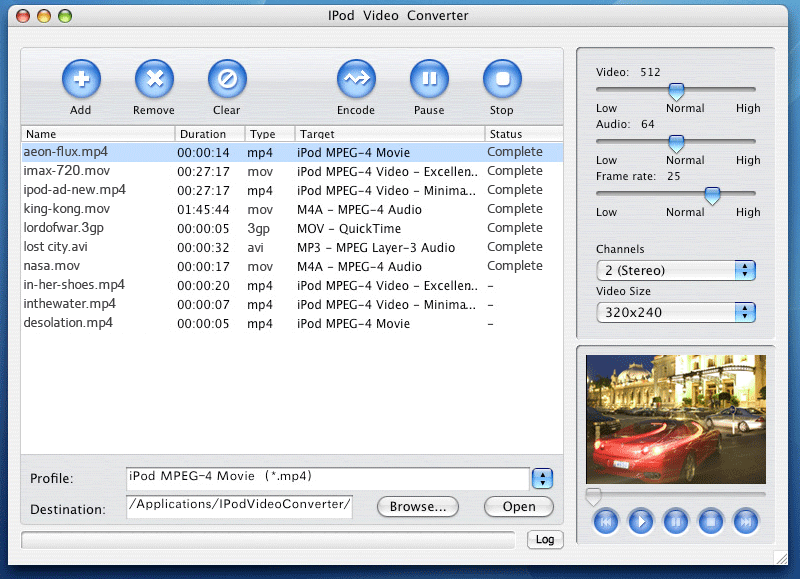Play the video preview
The image size is (800, 579).
640,521
